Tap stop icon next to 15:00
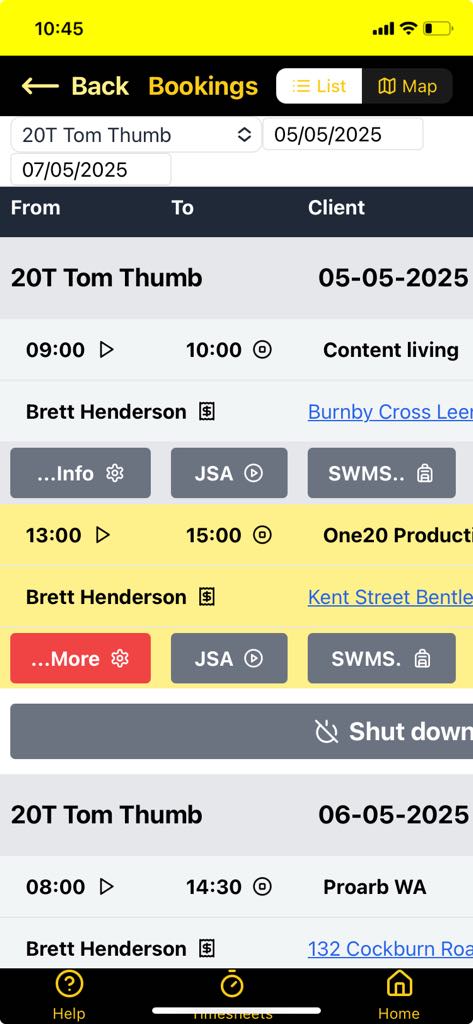This screenshot has width=473, height=1024. (262, 536)
